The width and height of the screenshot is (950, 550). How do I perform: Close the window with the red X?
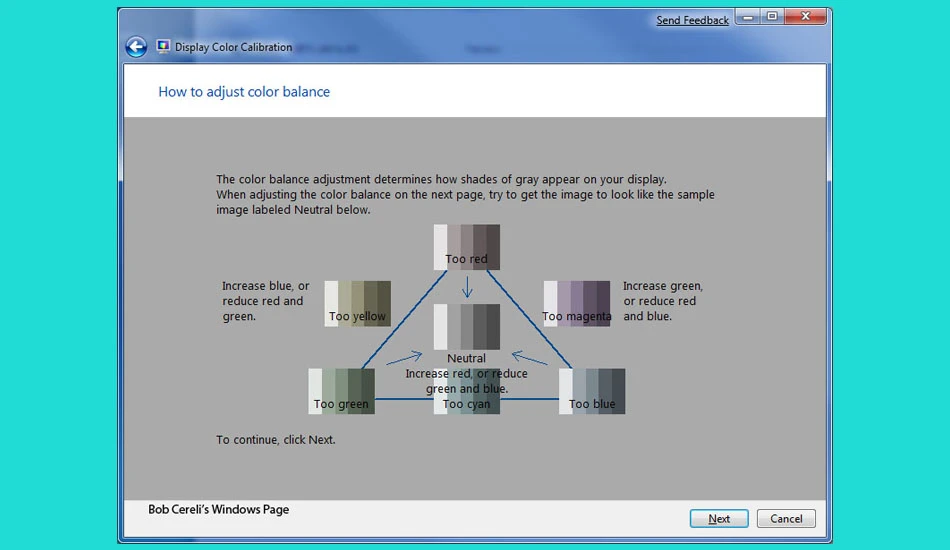click(805, 17)
